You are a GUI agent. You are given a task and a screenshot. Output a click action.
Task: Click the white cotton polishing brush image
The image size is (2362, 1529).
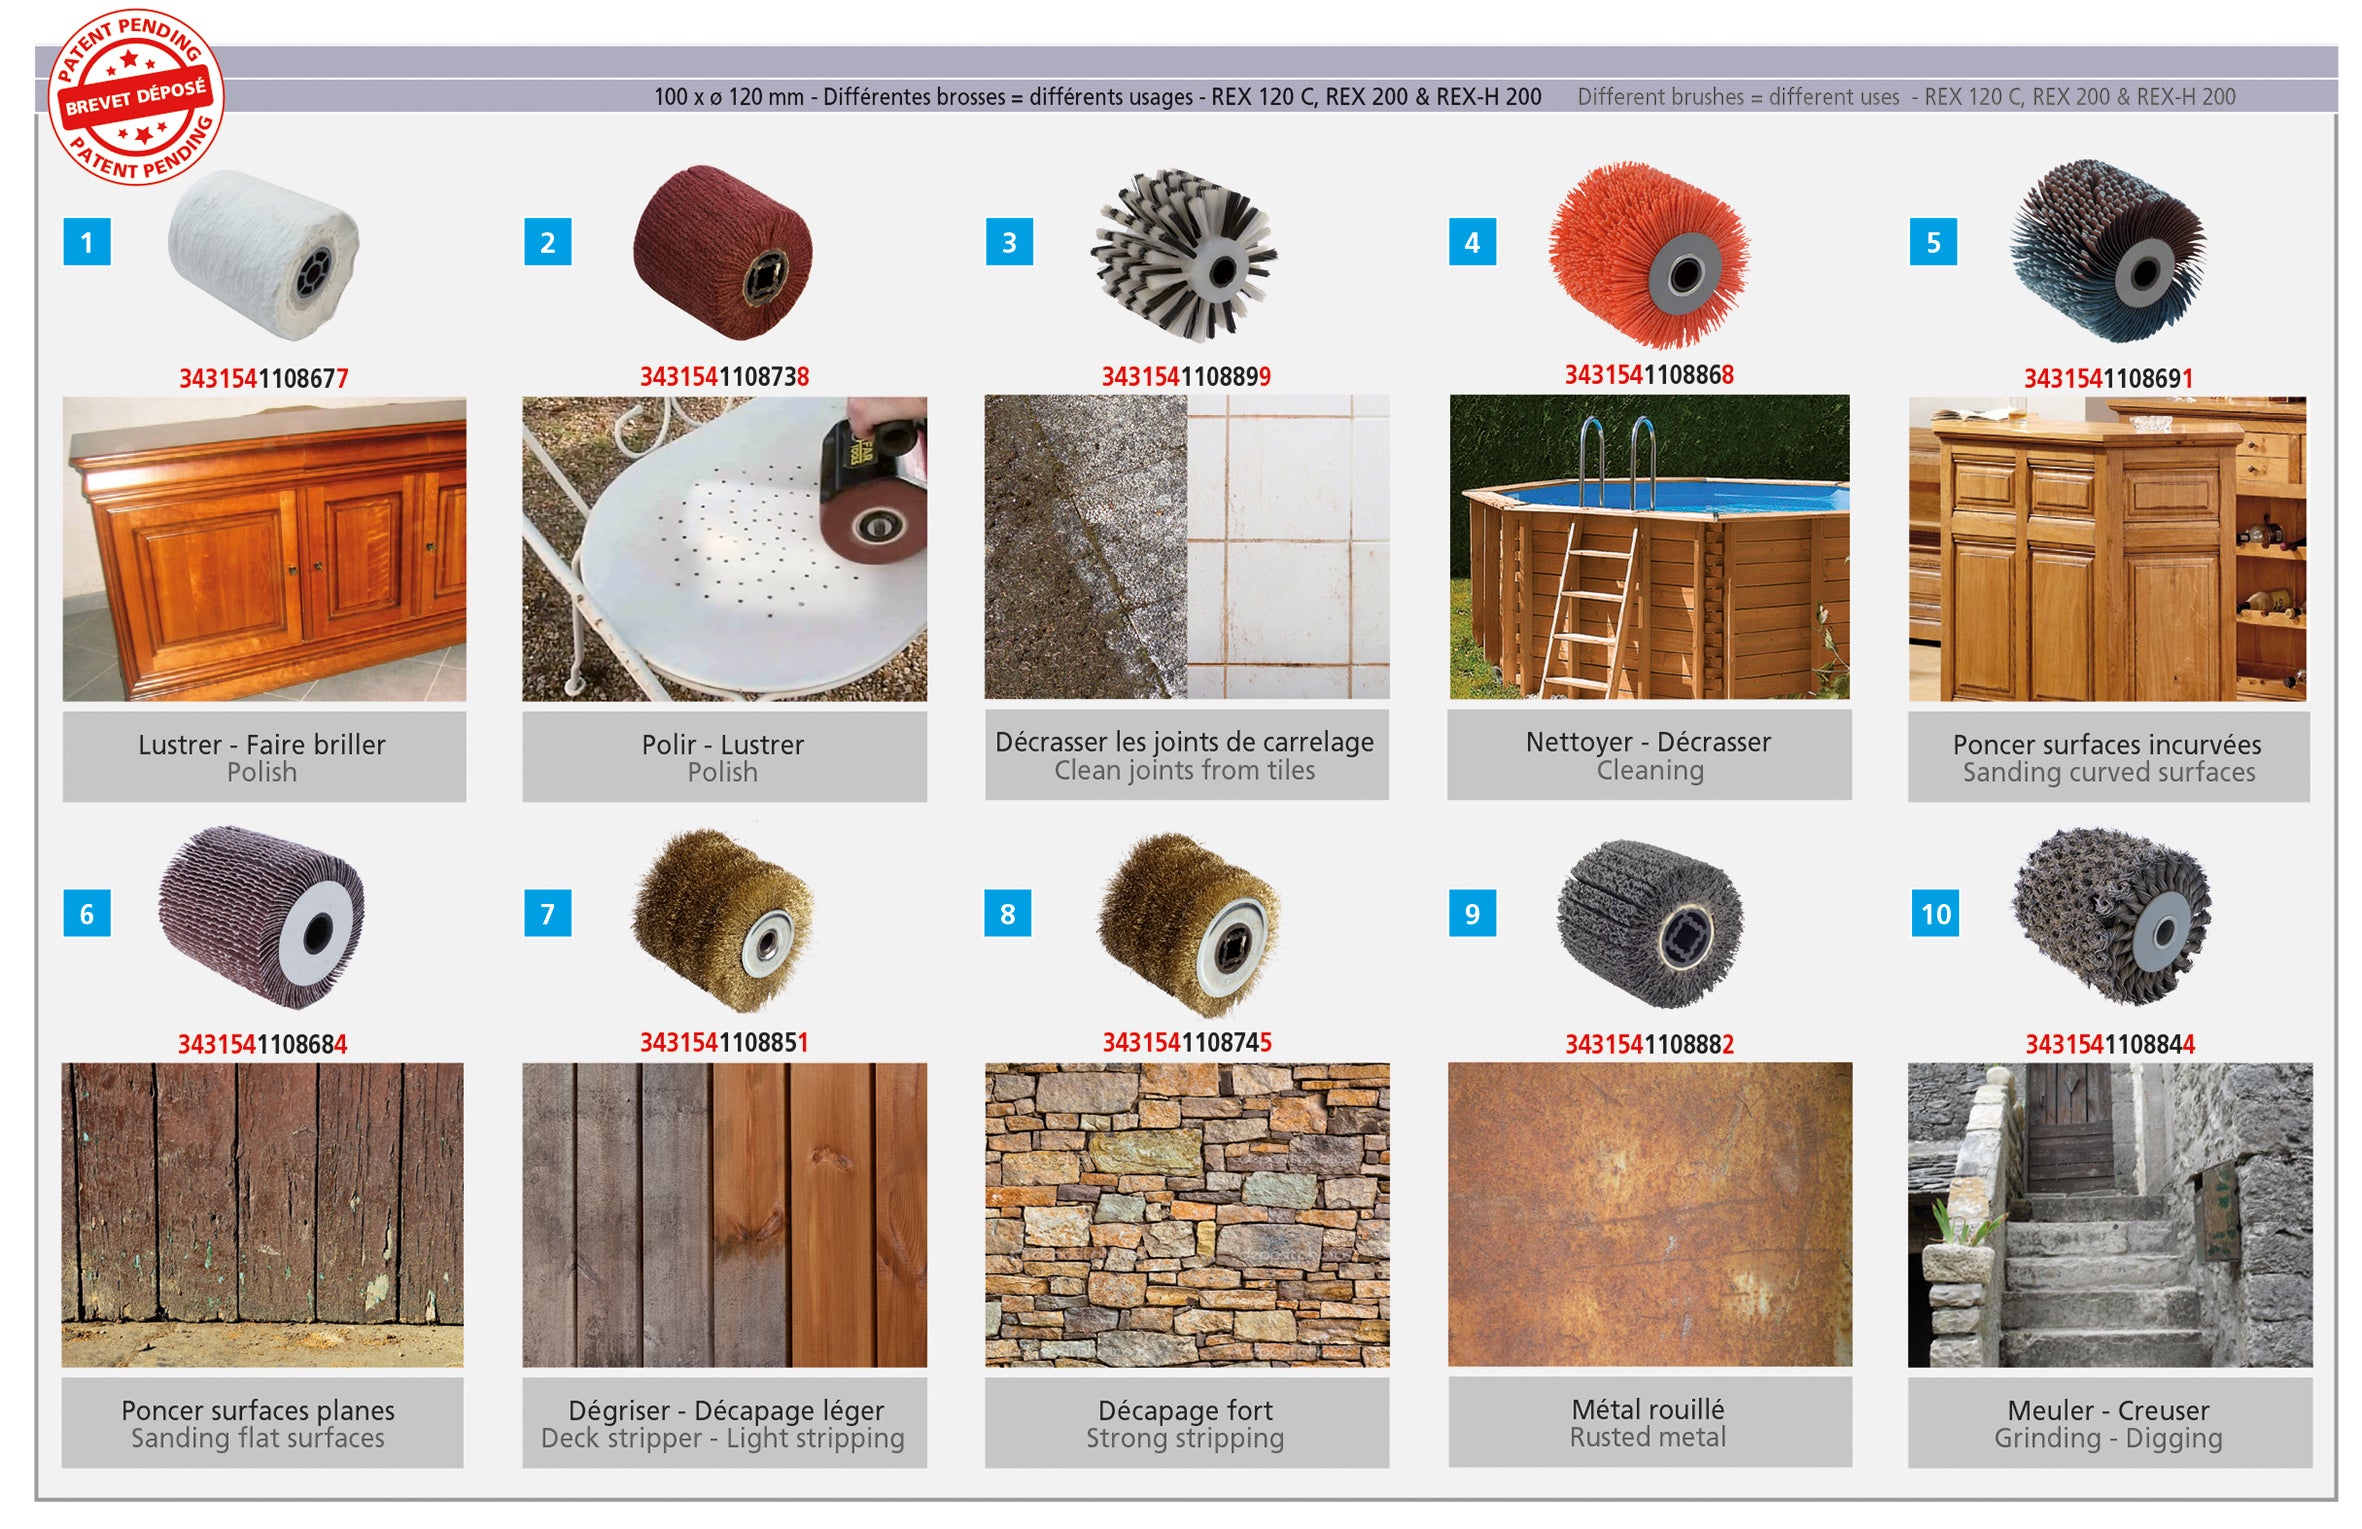pyautogui.click(x=263, y=254)
